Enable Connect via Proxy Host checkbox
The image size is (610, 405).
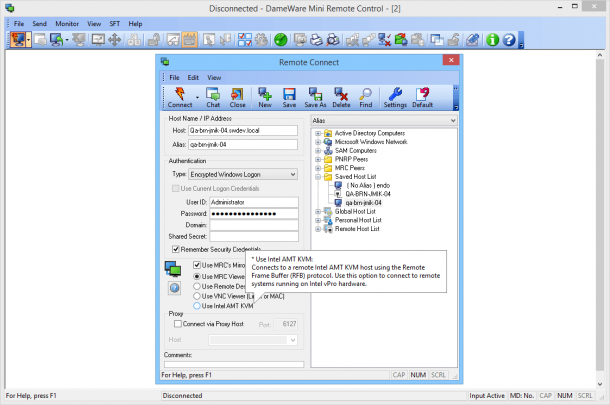178,324
